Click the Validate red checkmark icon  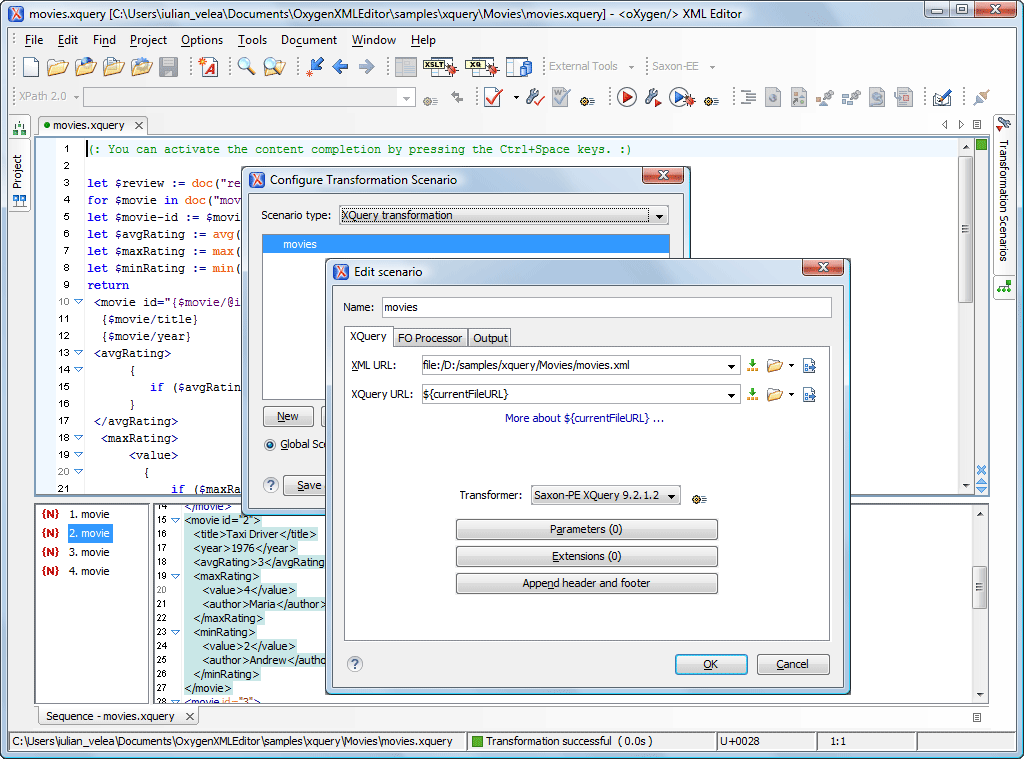coord(493,98)
